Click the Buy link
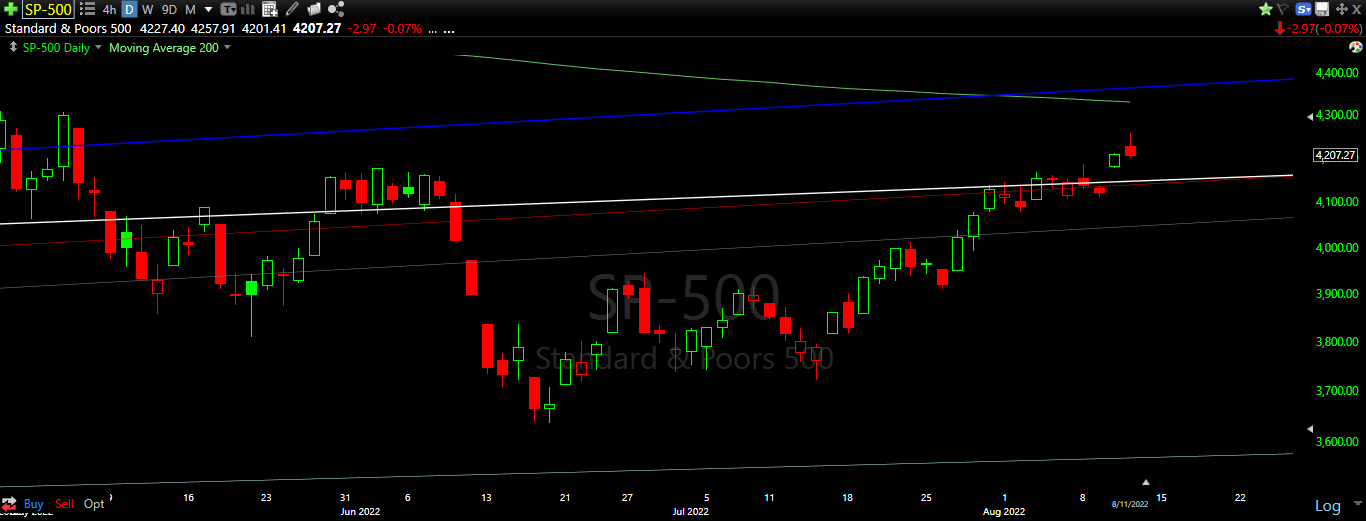The image size is (1366, 521). click(33, 504)
